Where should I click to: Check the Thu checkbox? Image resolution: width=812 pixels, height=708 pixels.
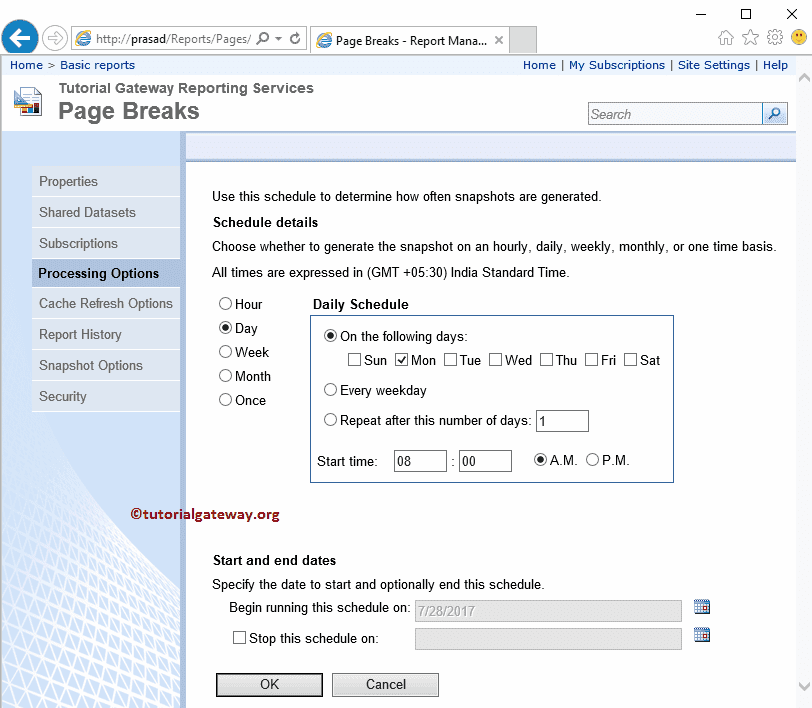pos(546,359)
